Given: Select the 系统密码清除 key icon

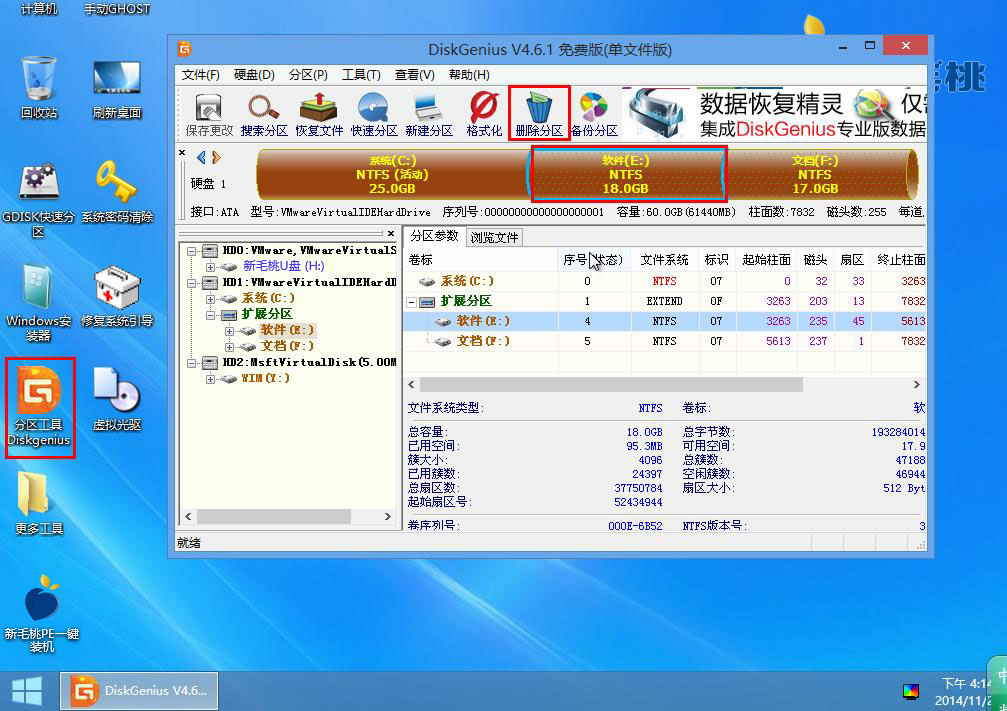Looking at the screenshot, I should (x=117, y=192).
